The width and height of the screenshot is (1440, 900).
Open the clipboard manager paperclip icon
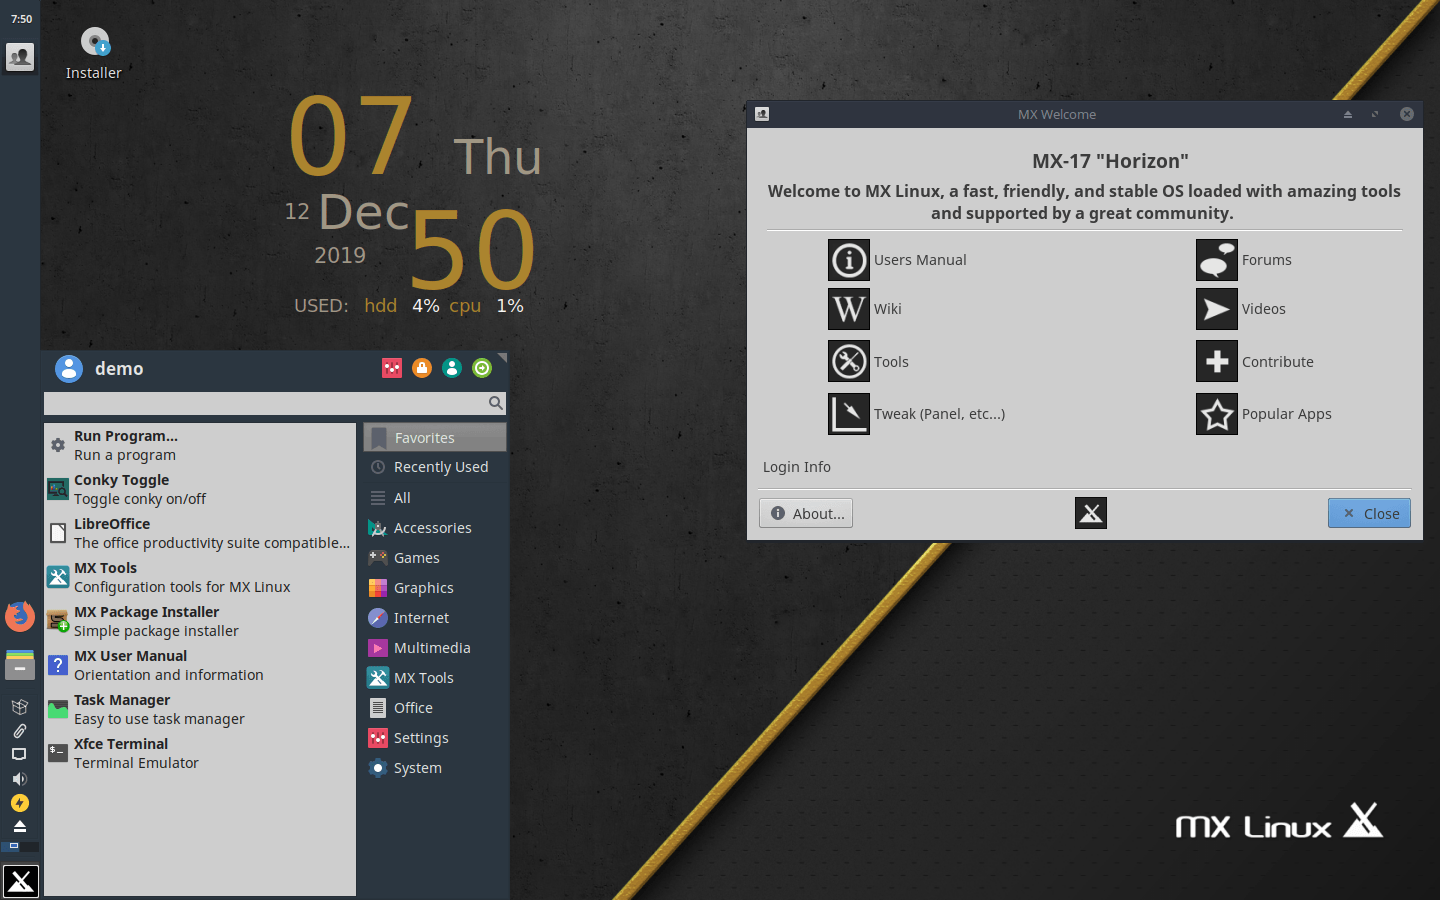click(x=19, y=731)
